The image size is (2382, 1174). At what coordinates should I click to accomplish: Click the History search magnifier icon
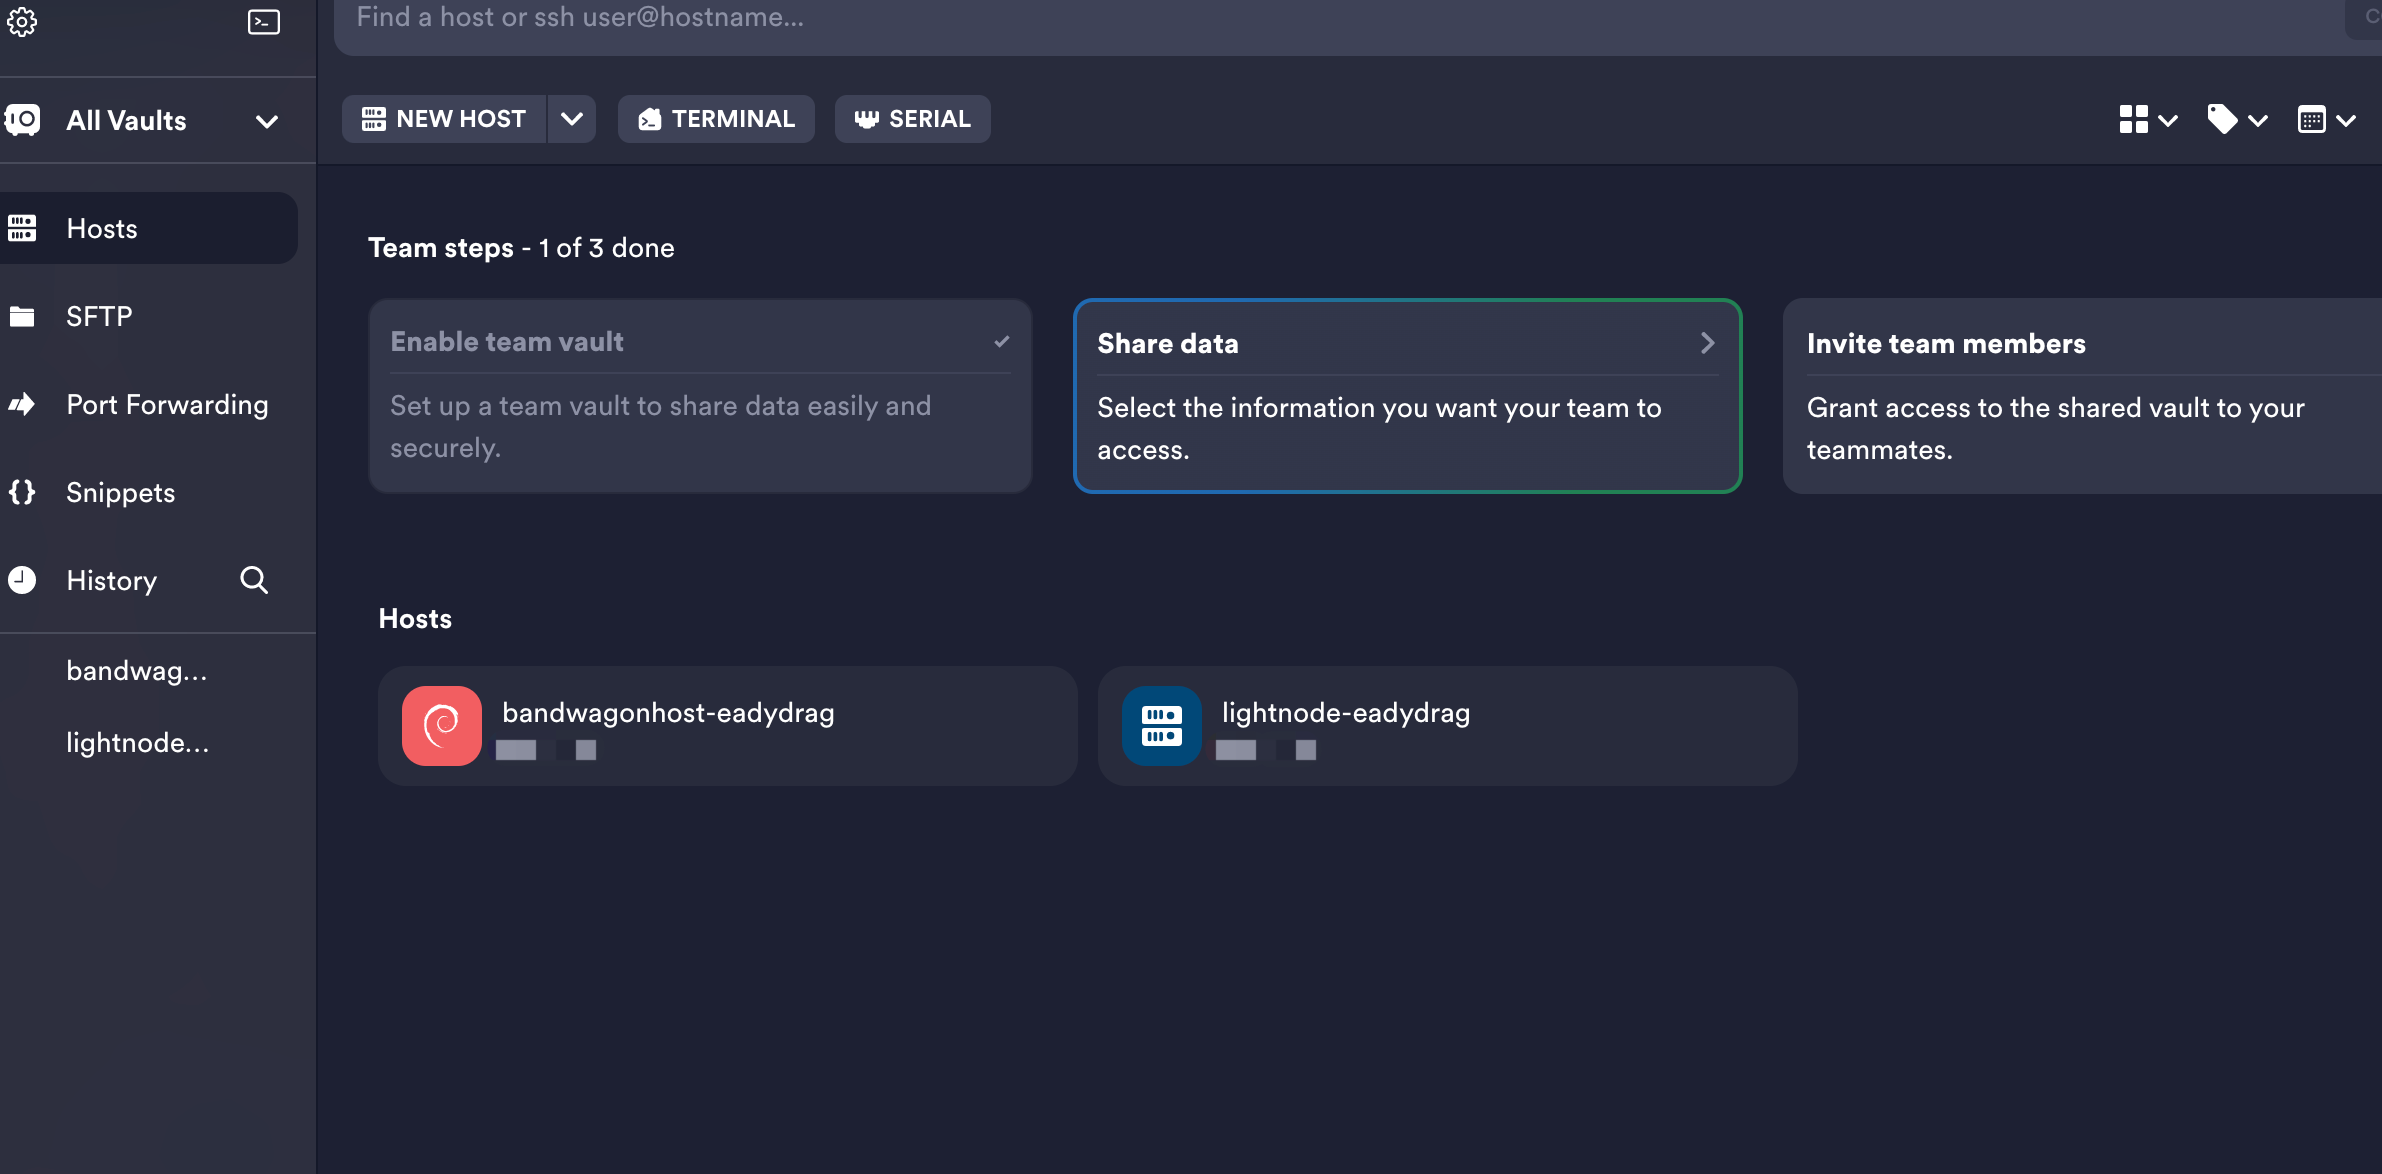[x=254, y=580]
